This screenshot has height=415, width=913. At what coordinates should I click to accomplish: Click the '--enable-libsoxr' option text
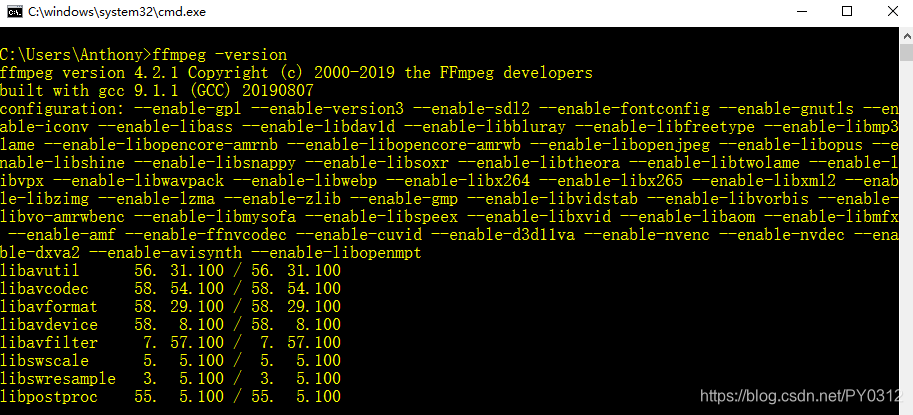pyautogui.click(x=377, y=163)
